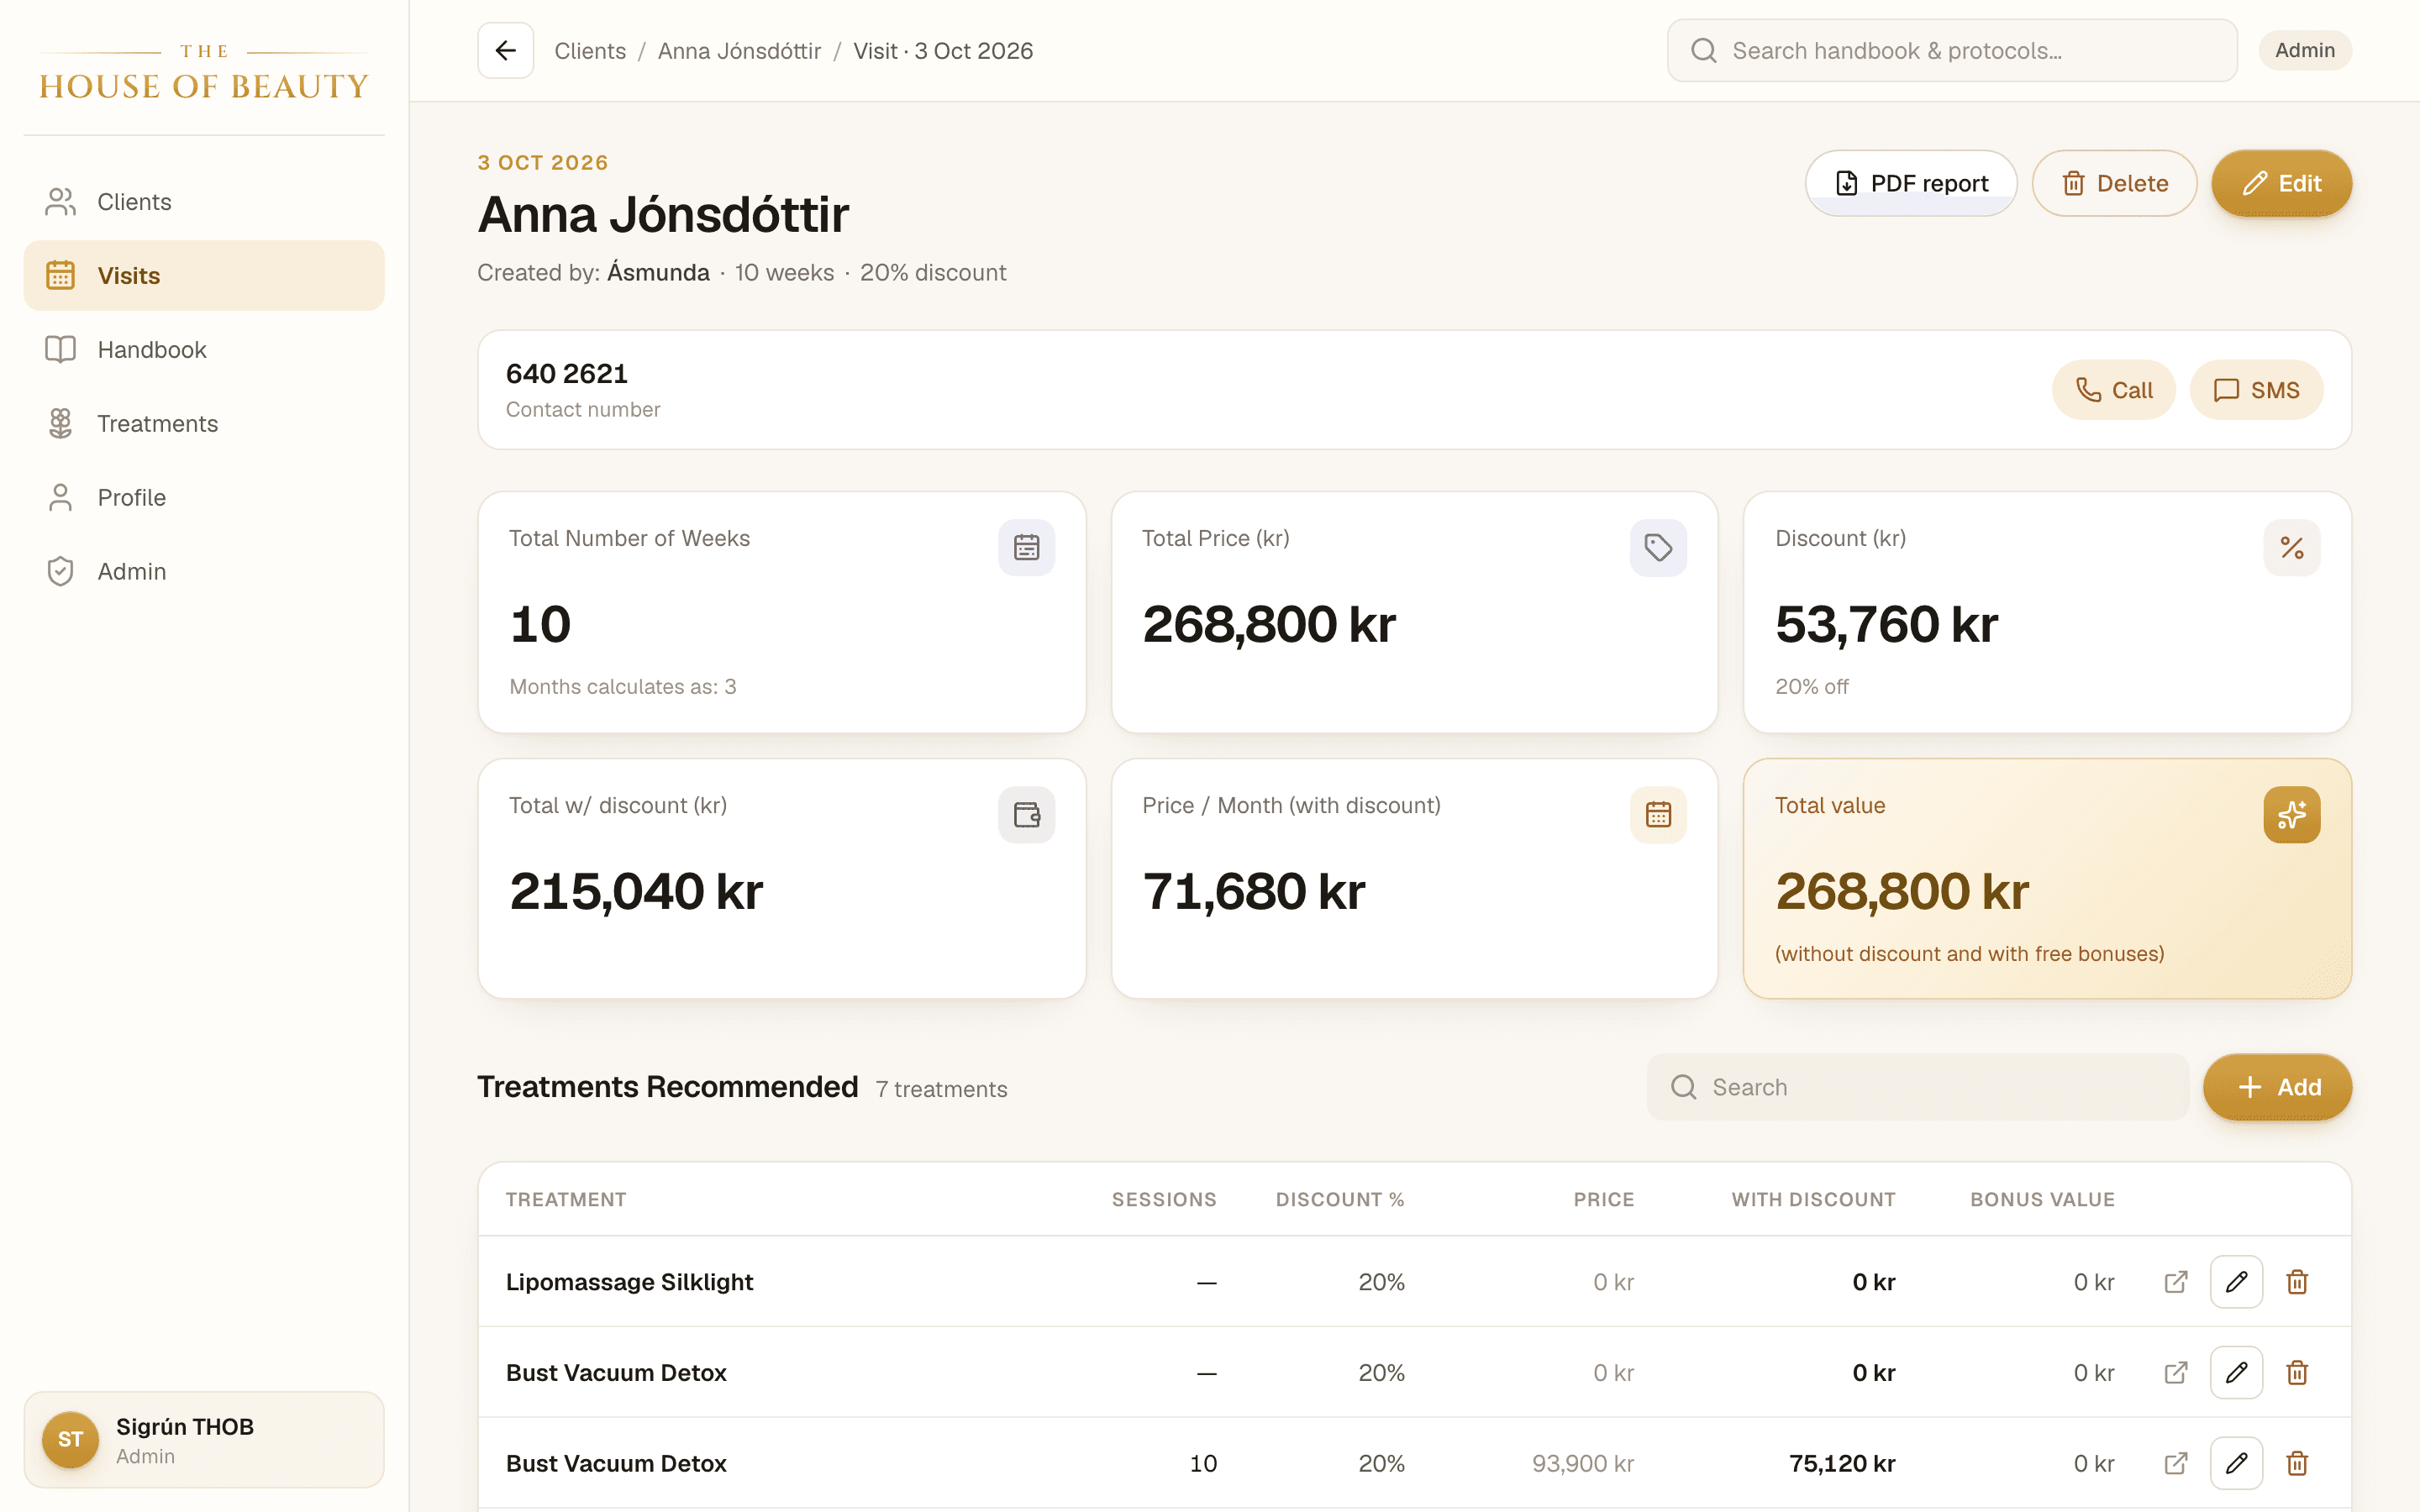This screenshot has height=1512, width=2420.
Task: Delete the Bust Vacuum Detox row with 10 sessions
Action: (x=2297, y=1464)
